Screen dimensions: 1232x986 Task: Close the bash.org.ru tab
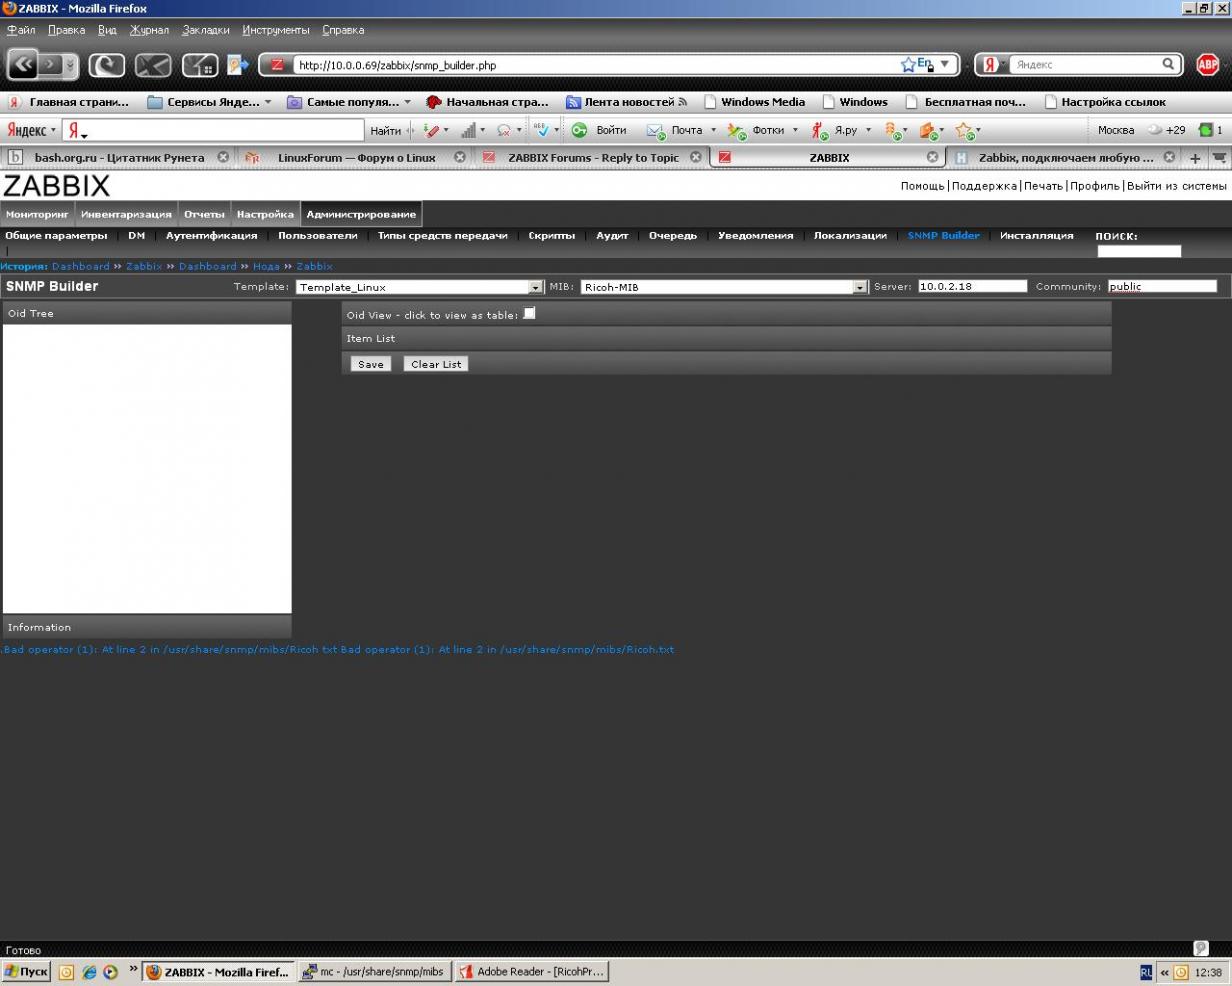(223, 157)
